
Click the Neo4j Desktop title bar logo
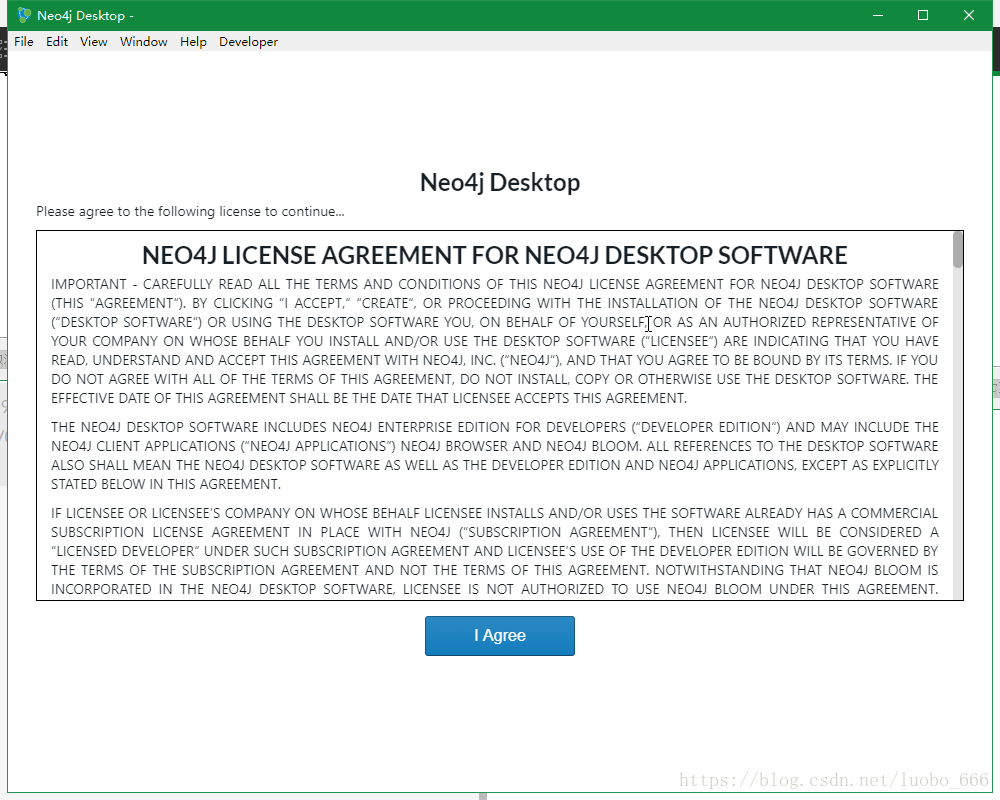(x=24, y=15)
